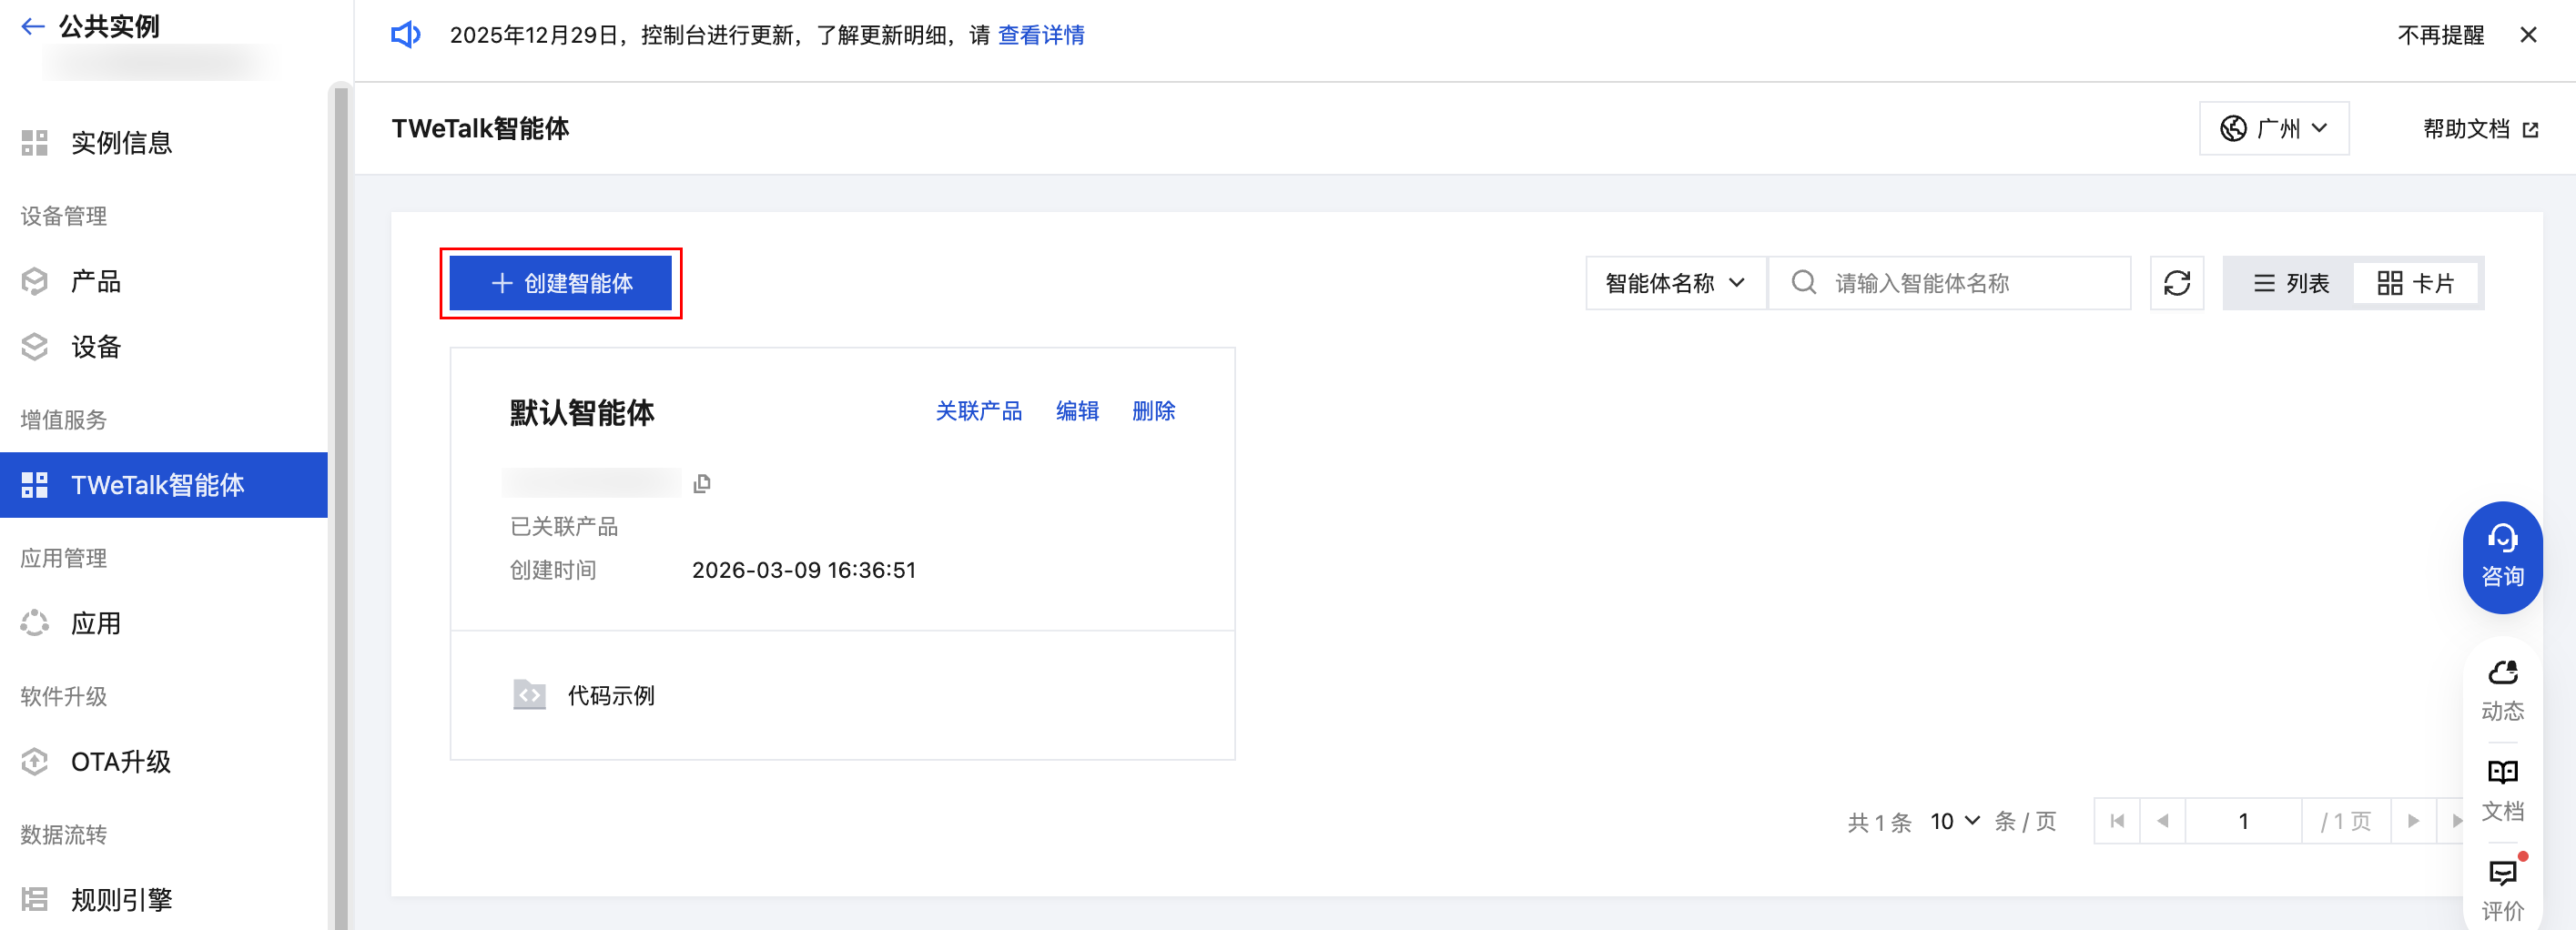The height and width of the screenshot is (930, 2576).
Task: Open the 文档 book icon
Action: tap(2502, 789)
